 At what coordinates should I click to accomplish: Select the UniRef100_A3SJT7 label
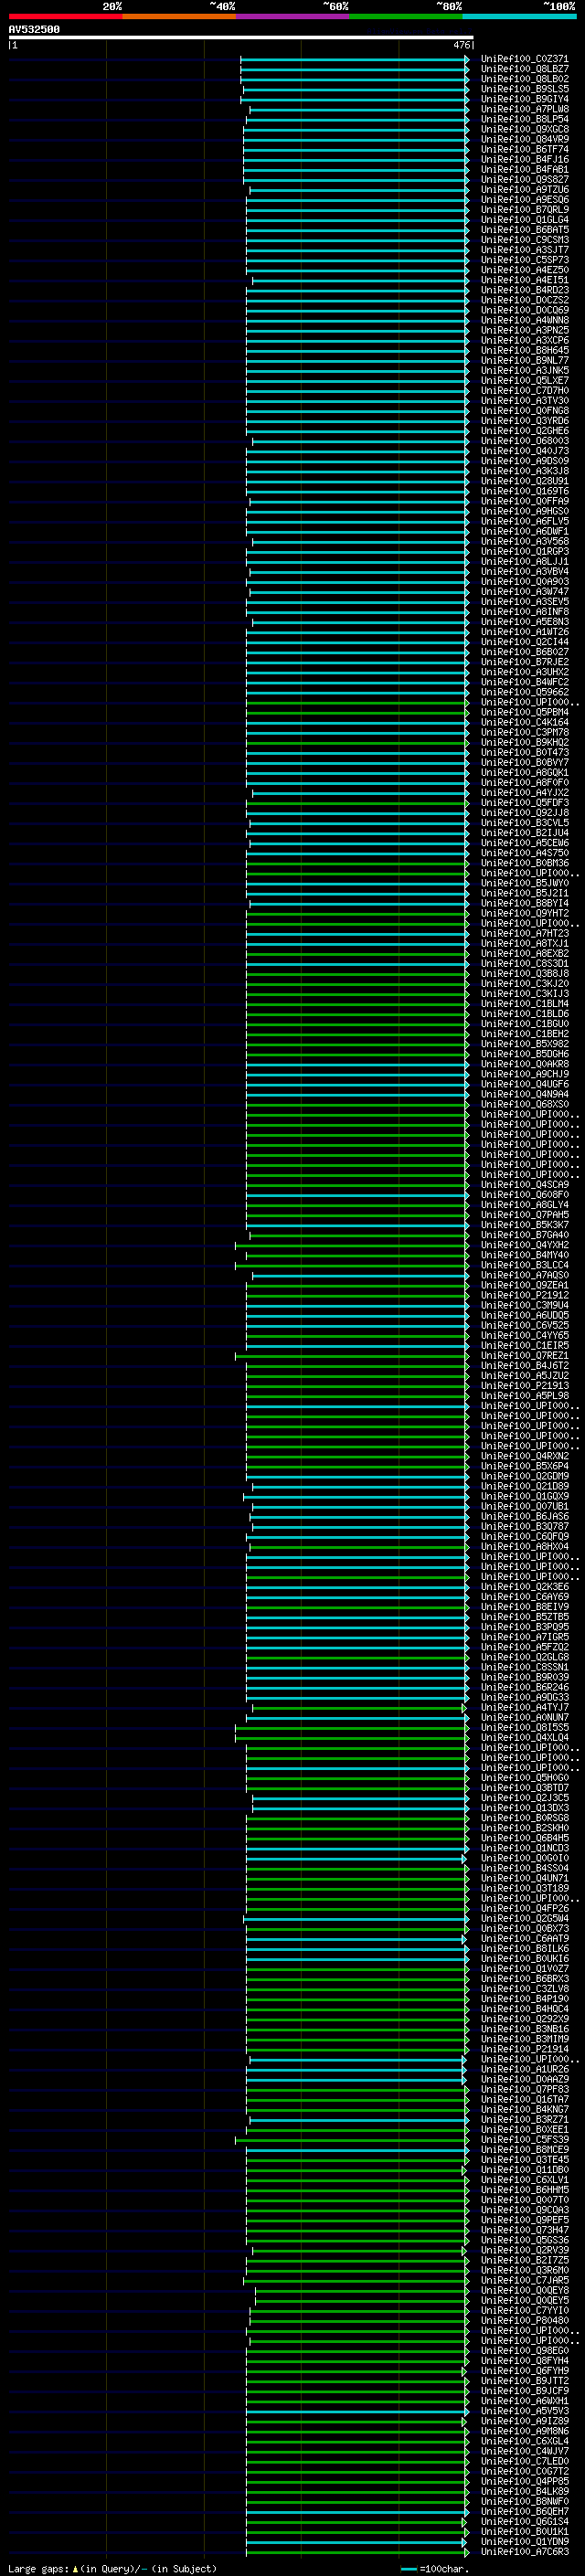pyautogui.click(x=525, y=250)
